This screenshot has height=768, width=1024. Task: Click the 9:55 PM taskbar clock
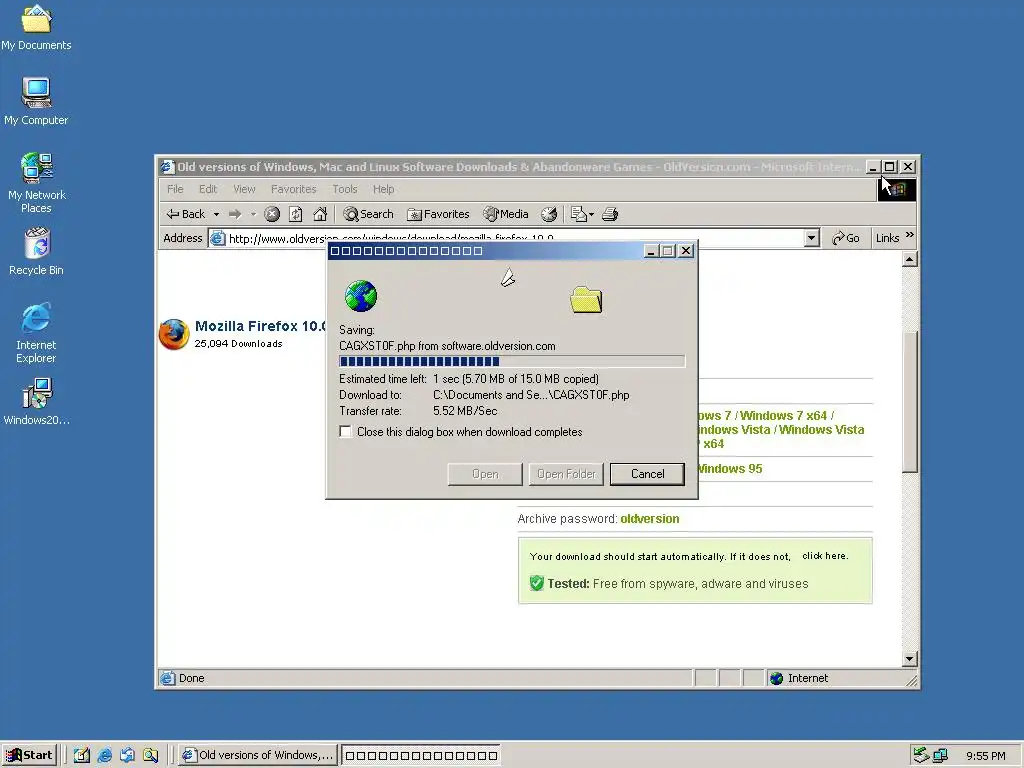pyautogui.click(x=986, y=756)
